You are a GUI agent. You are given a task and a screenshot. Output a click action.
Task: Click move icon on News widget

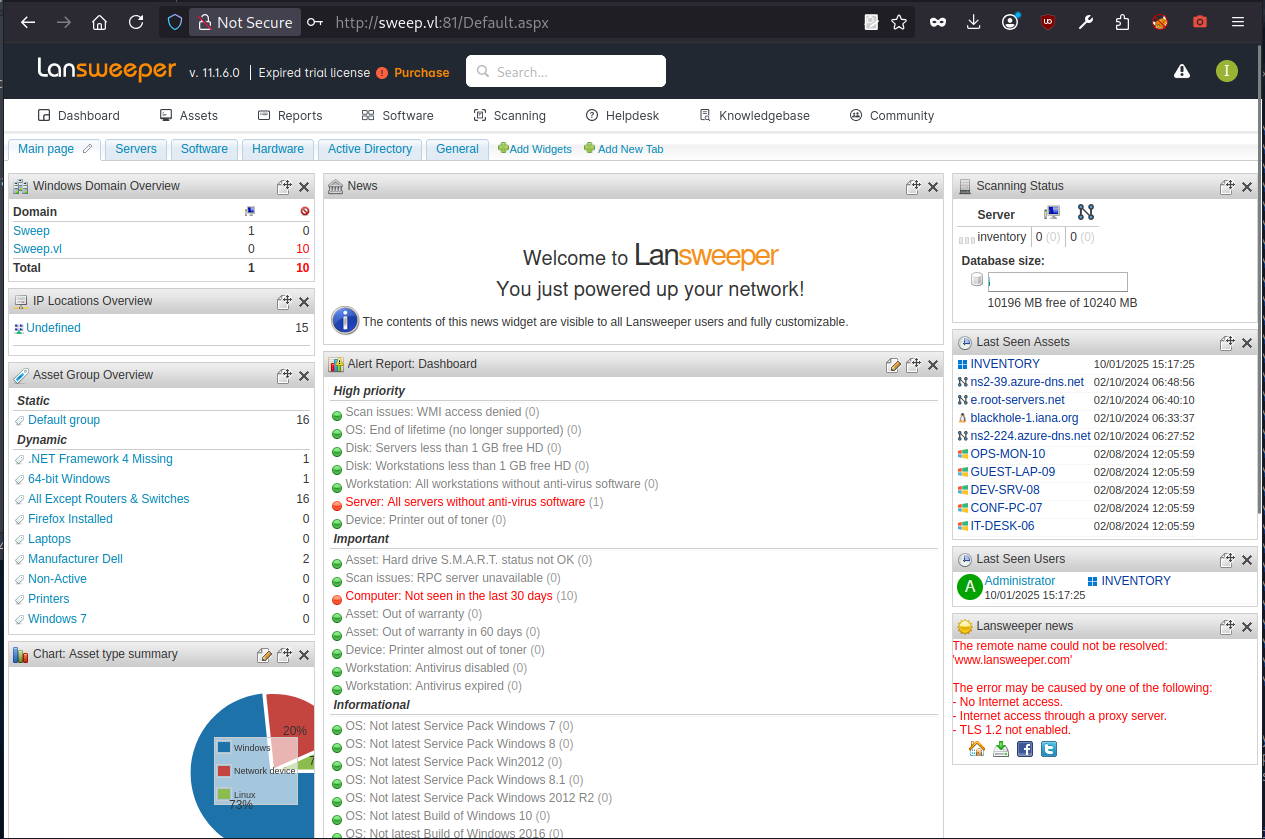click(913, 187)
